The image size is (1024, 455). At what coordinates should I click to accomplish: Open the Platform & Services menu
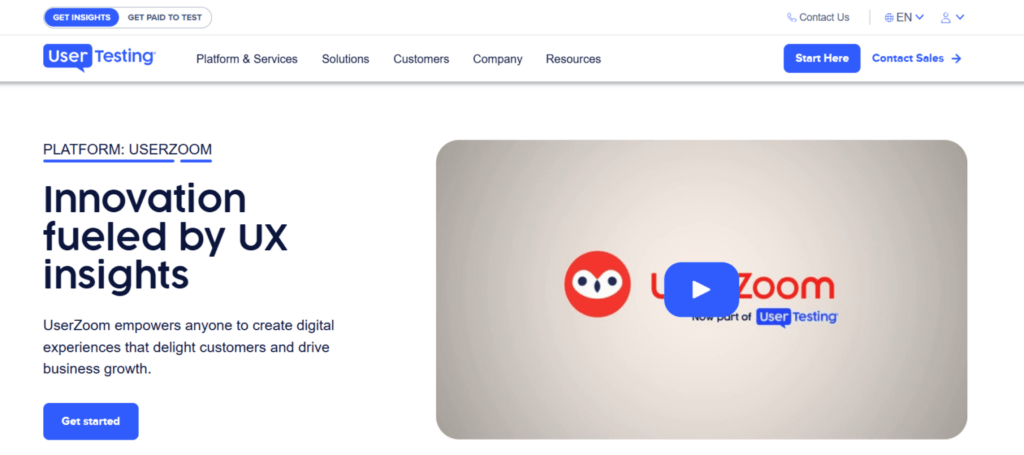pyautogui.click(x=246, y=59)
